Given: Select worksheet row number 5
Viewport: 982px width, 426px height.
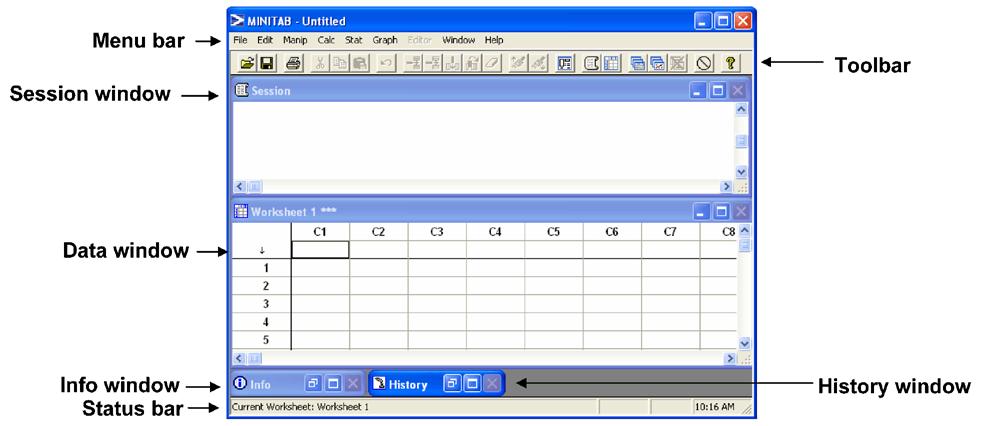Looking at the screenshot, I should [x=262, y=341].
